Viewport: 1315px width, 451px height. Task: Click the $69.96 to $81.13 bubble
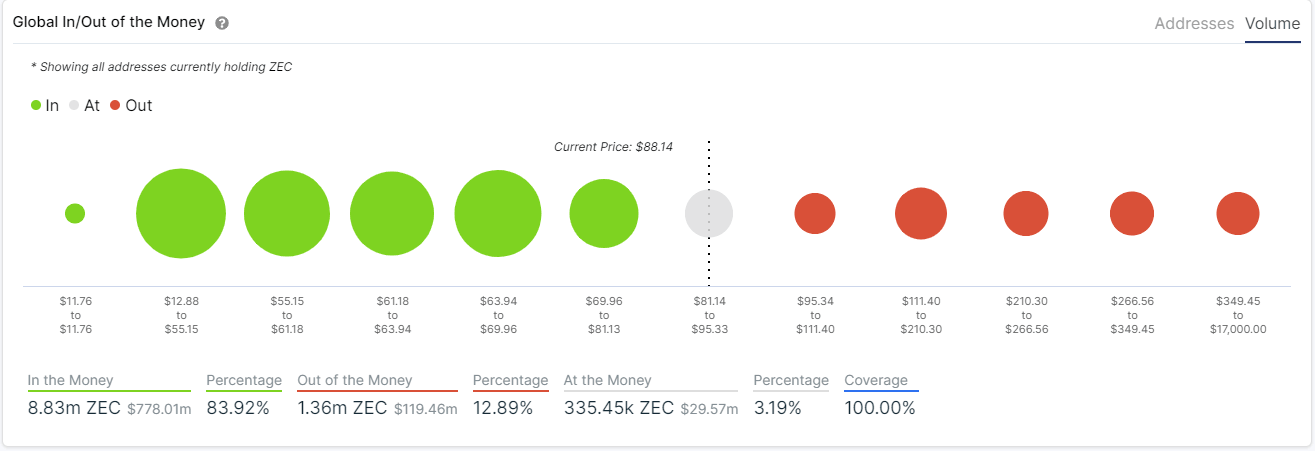click(x=604, y=213)
